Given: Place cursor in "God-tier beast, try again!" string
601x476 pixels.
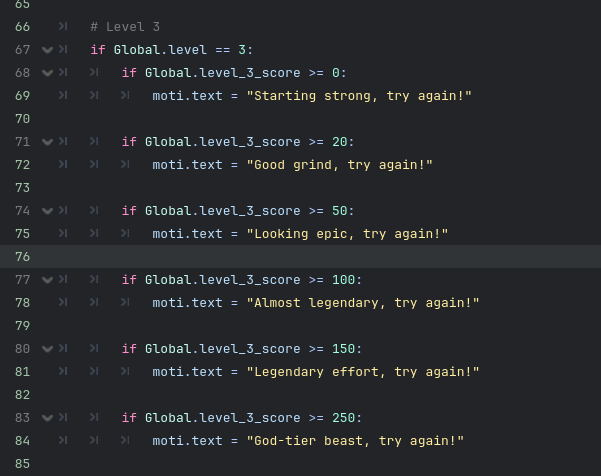Looking at the screenshot, I should [x=355, y=441].
